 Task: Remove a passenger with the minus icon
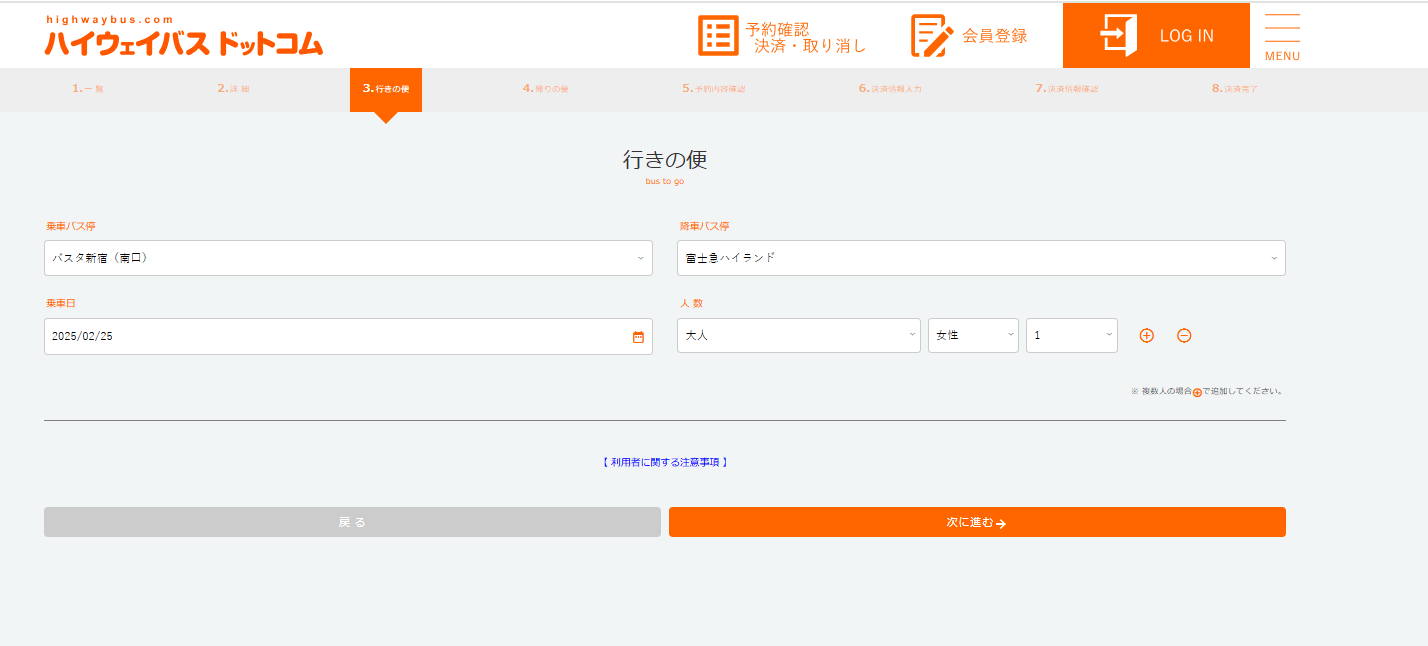[1184, 336]
